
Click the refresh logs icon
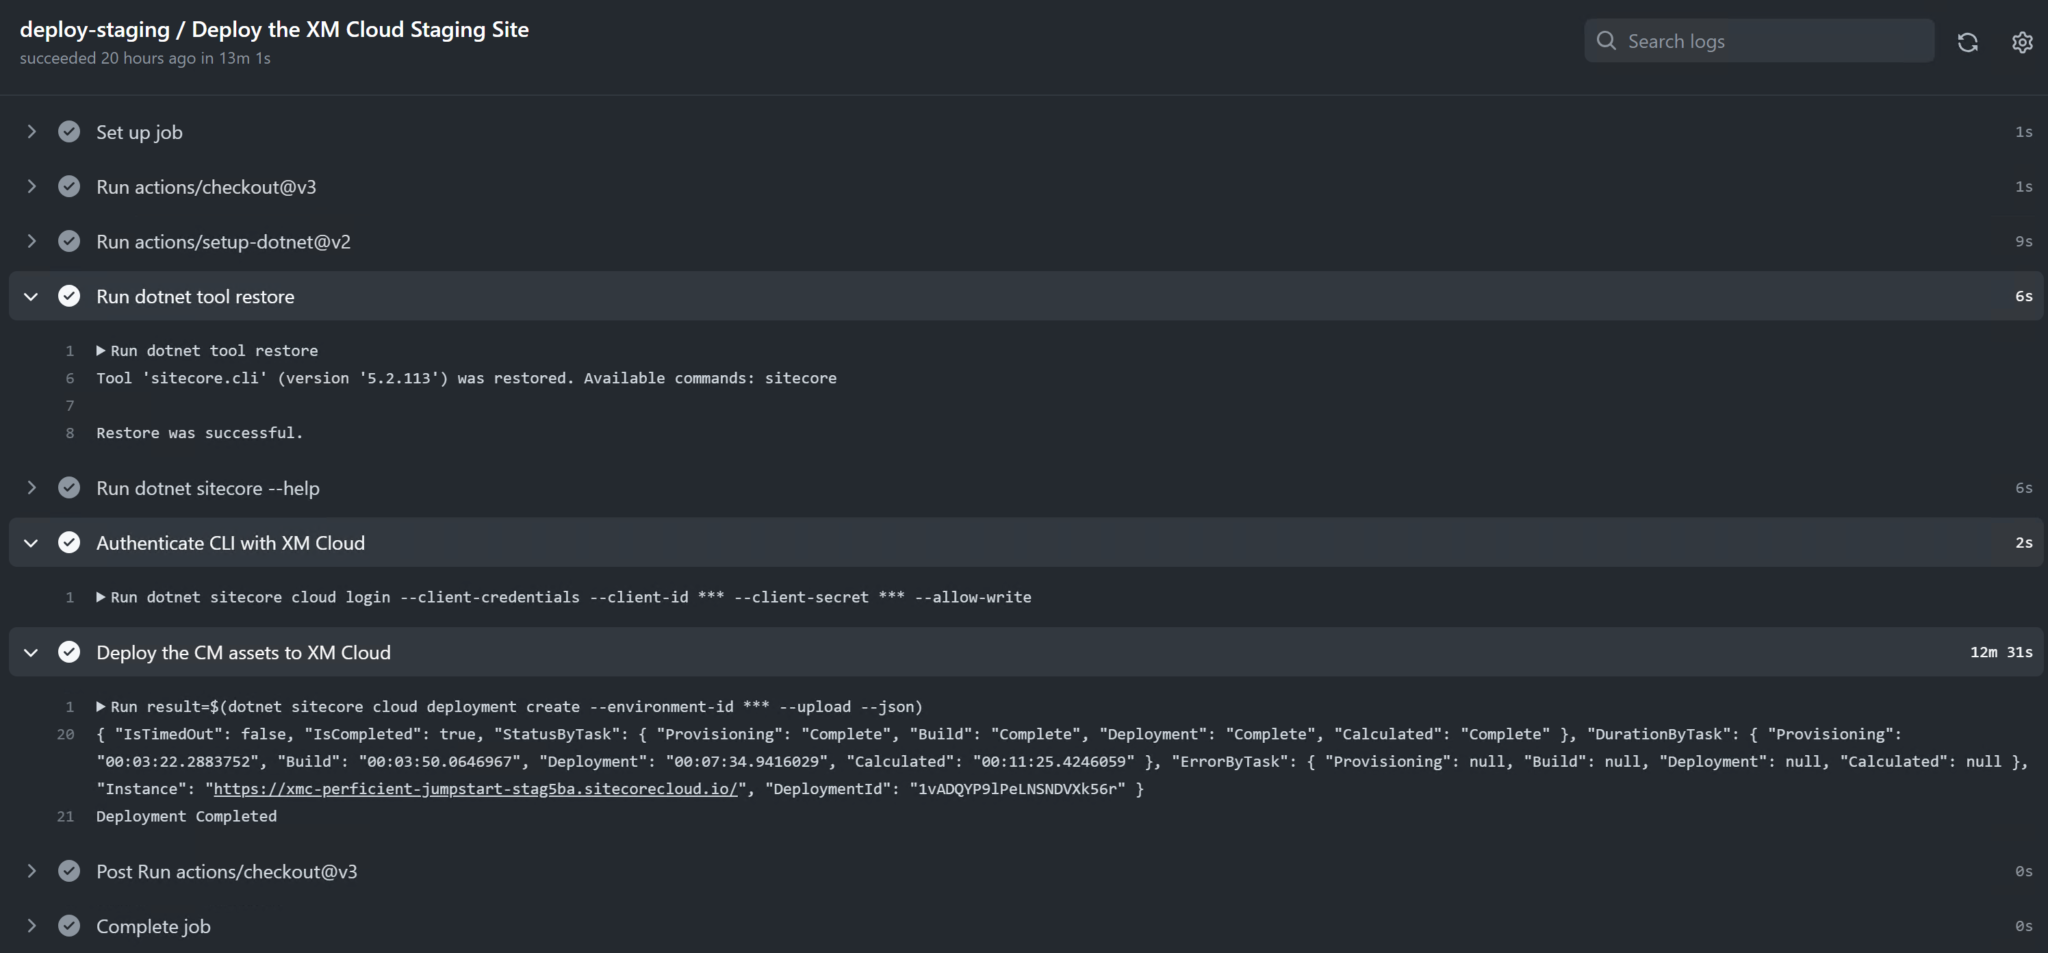(1969, 41)
